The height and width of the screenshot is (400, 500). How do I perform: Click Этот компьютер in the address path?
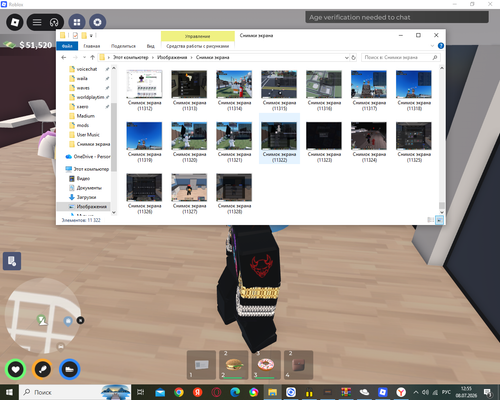pos(131,57)
